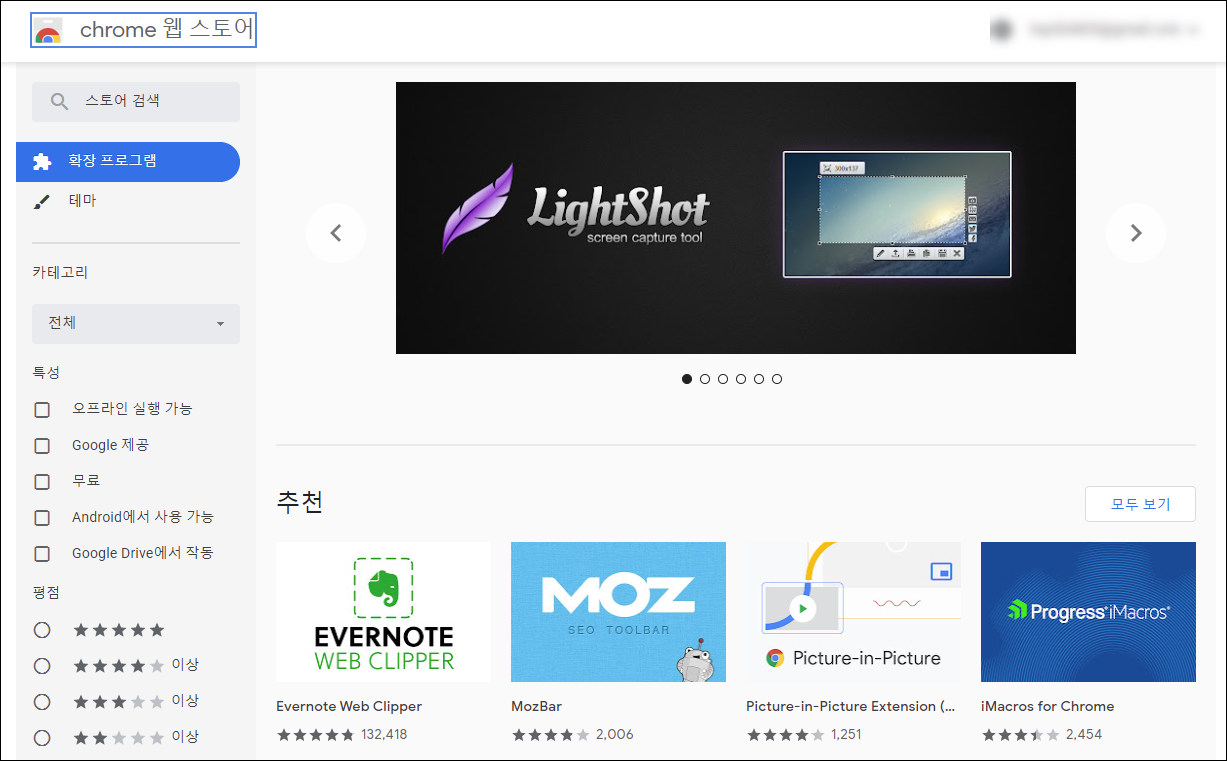This screenshot has height=761, width=1227.
Task: Check the Google 제공 filter checkbox
Action: 41,445
